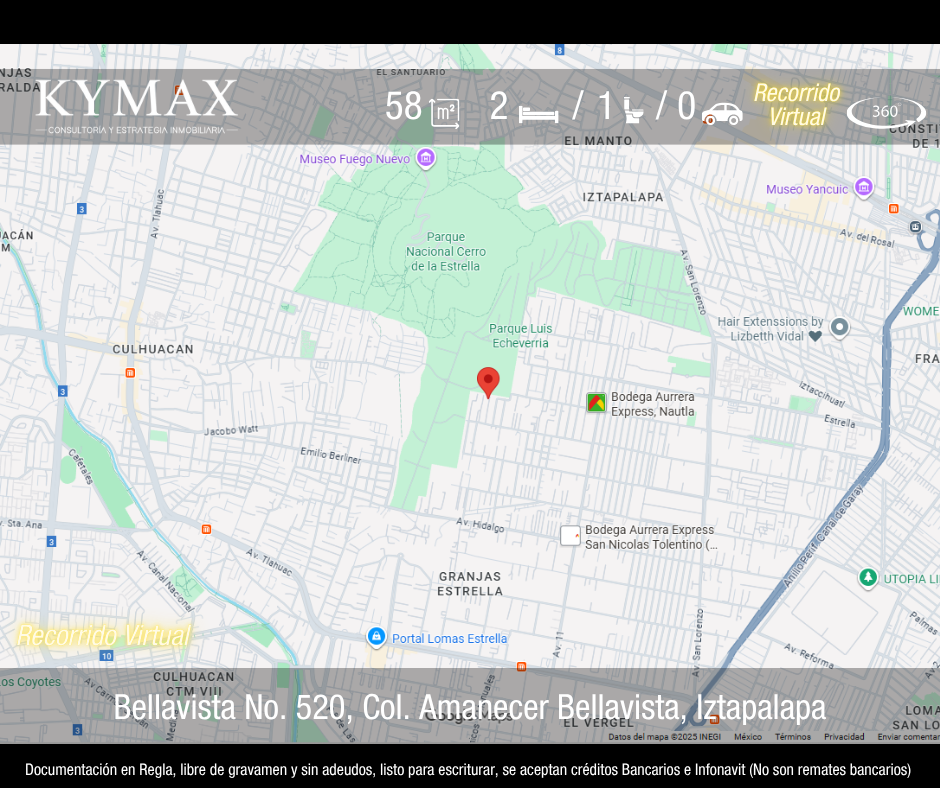Click the Bodega Aurrera Express Nautla logo

596,403
